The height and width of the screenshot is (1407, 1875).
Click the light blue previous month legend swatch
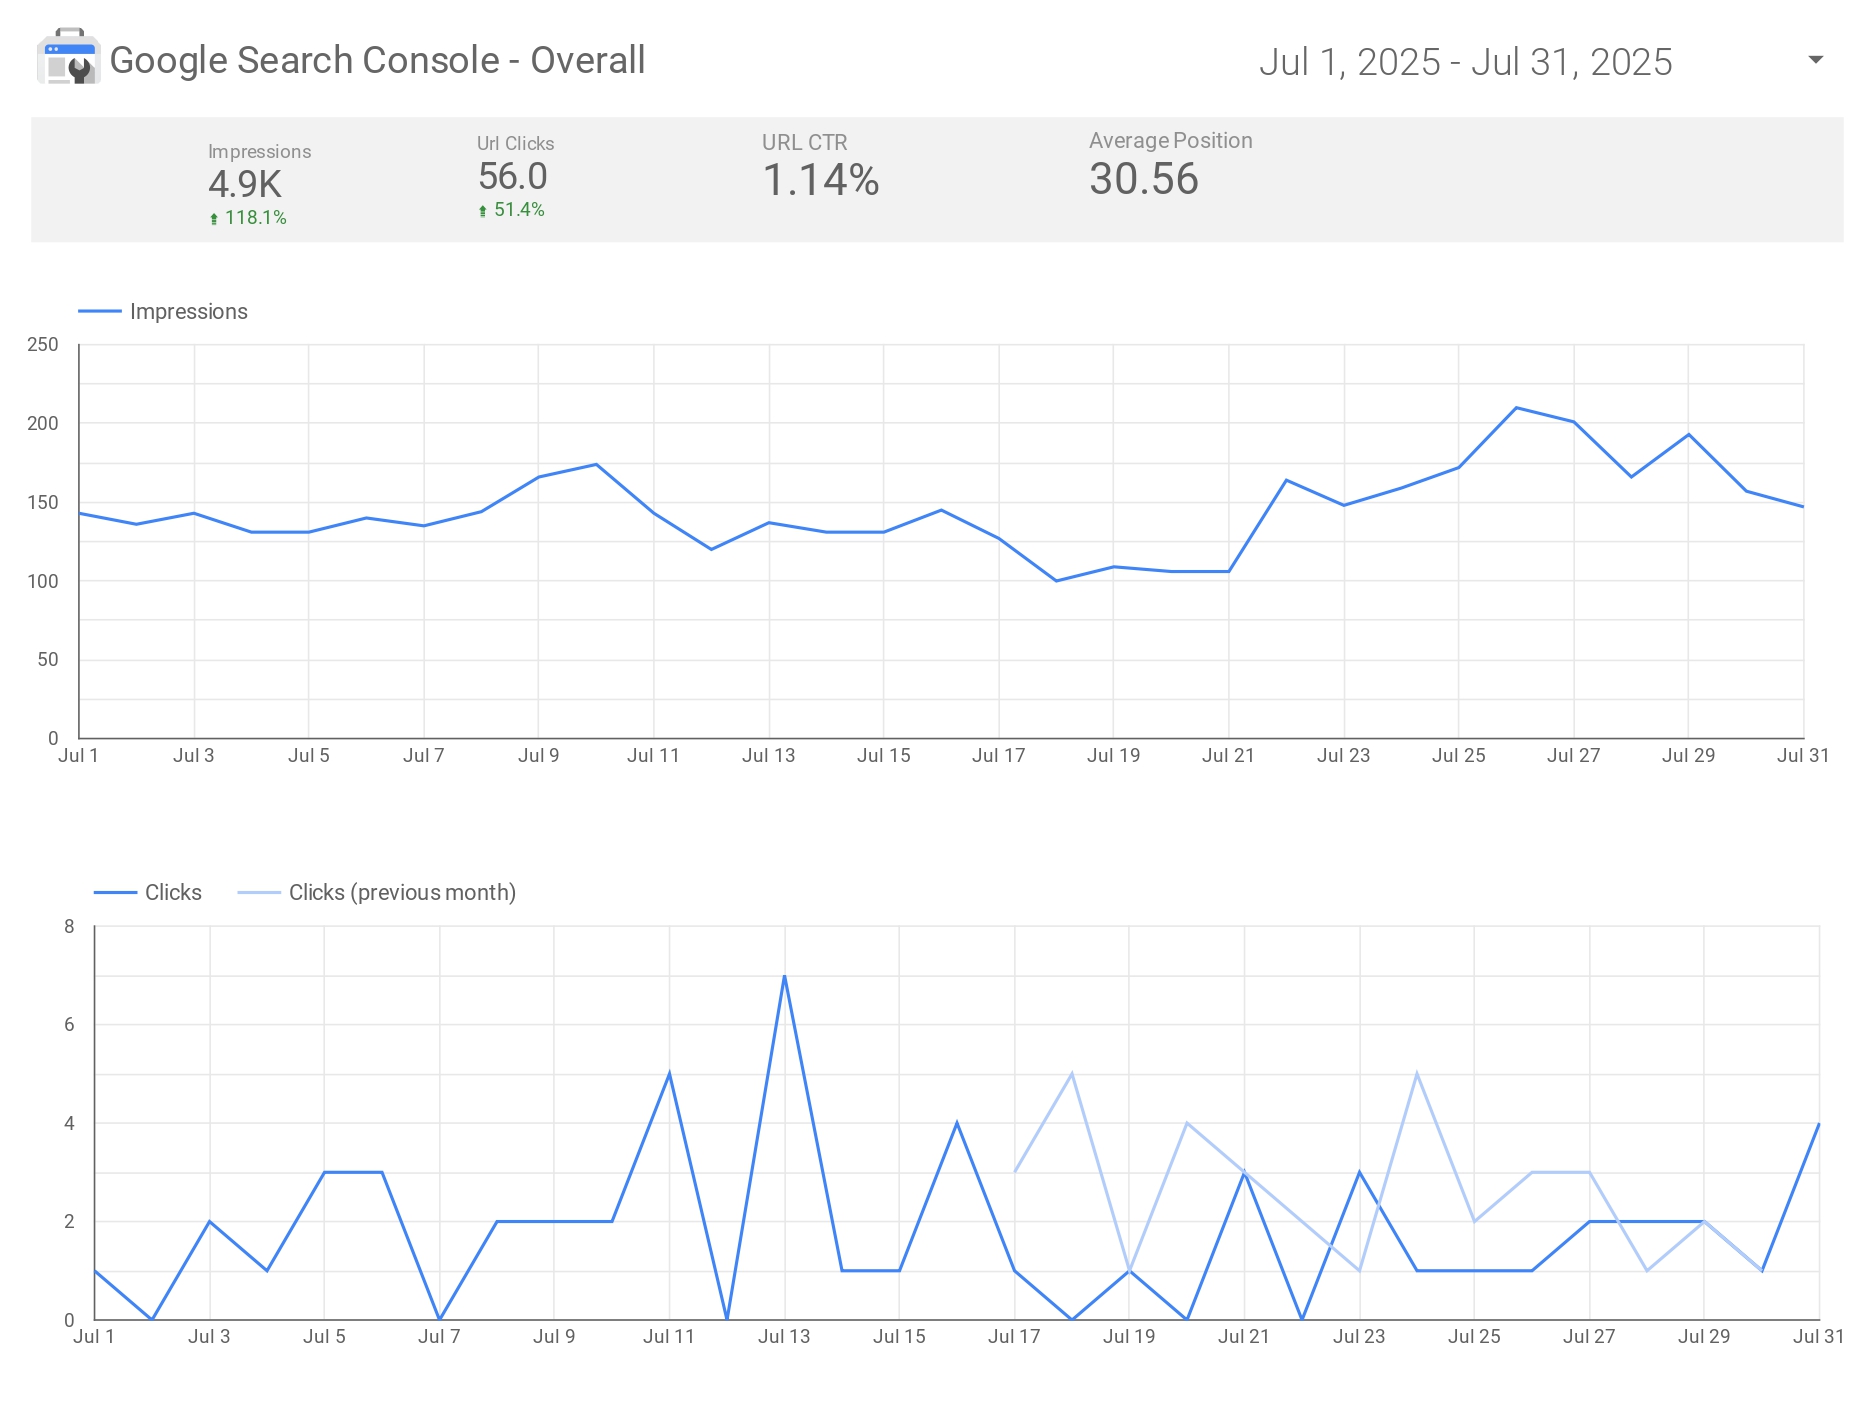click(x=259, y=892)
